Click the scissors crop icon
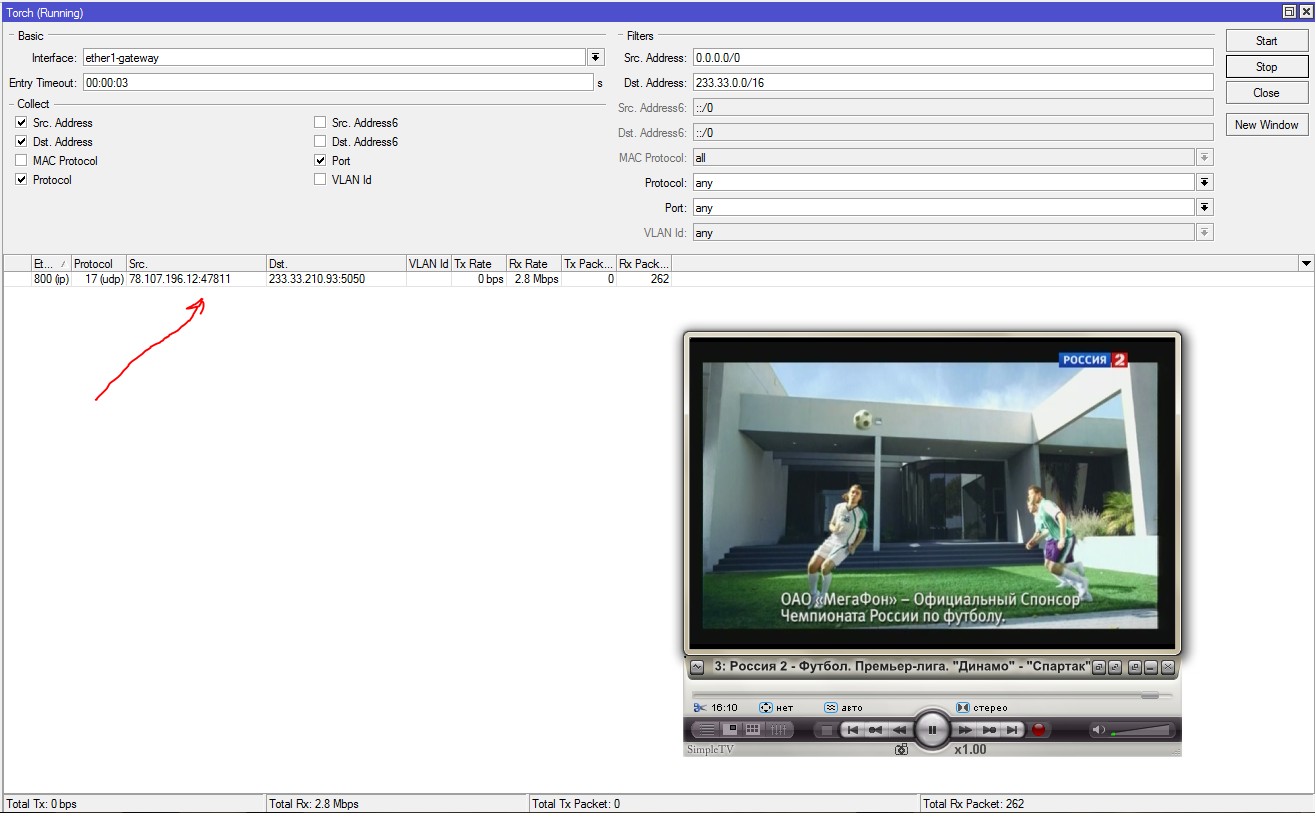 tap(700, 708)
